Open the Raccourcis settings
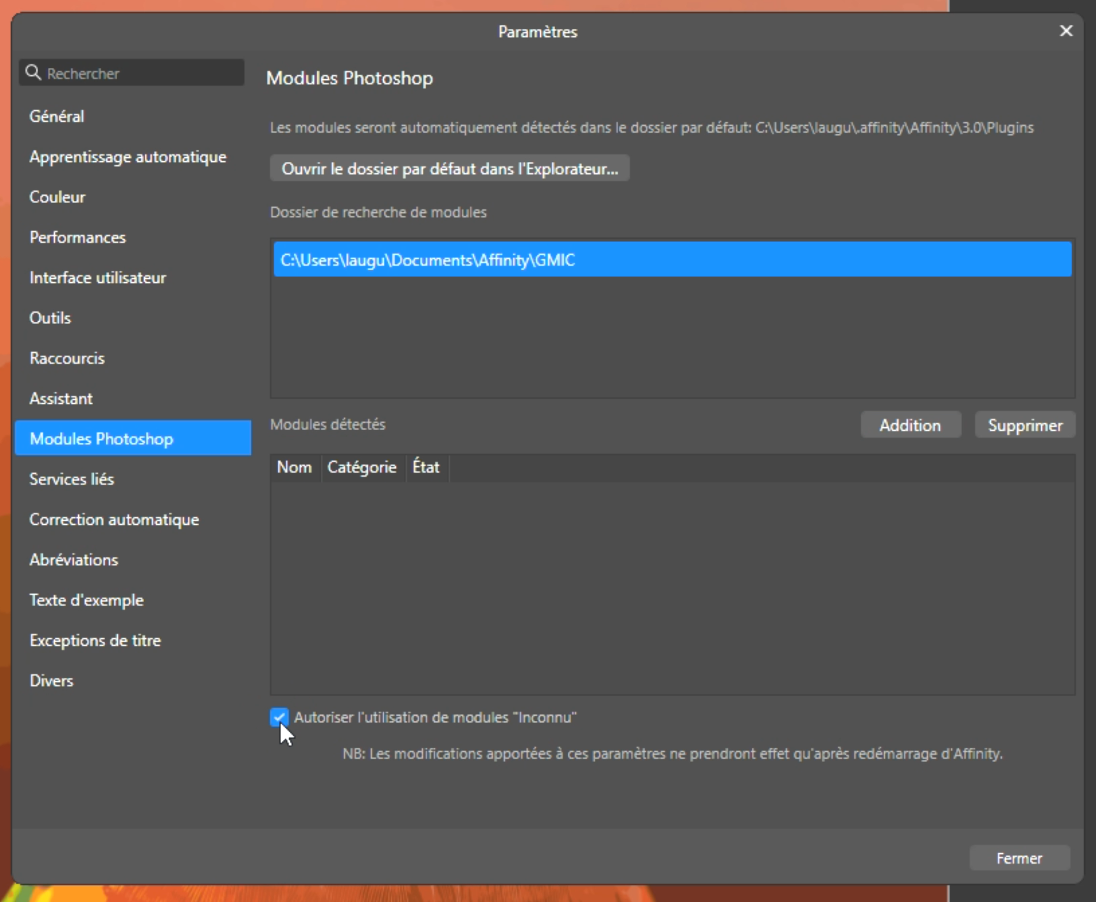The height and width of the screenshot is (902, 1096). click(x=67, y=358)
